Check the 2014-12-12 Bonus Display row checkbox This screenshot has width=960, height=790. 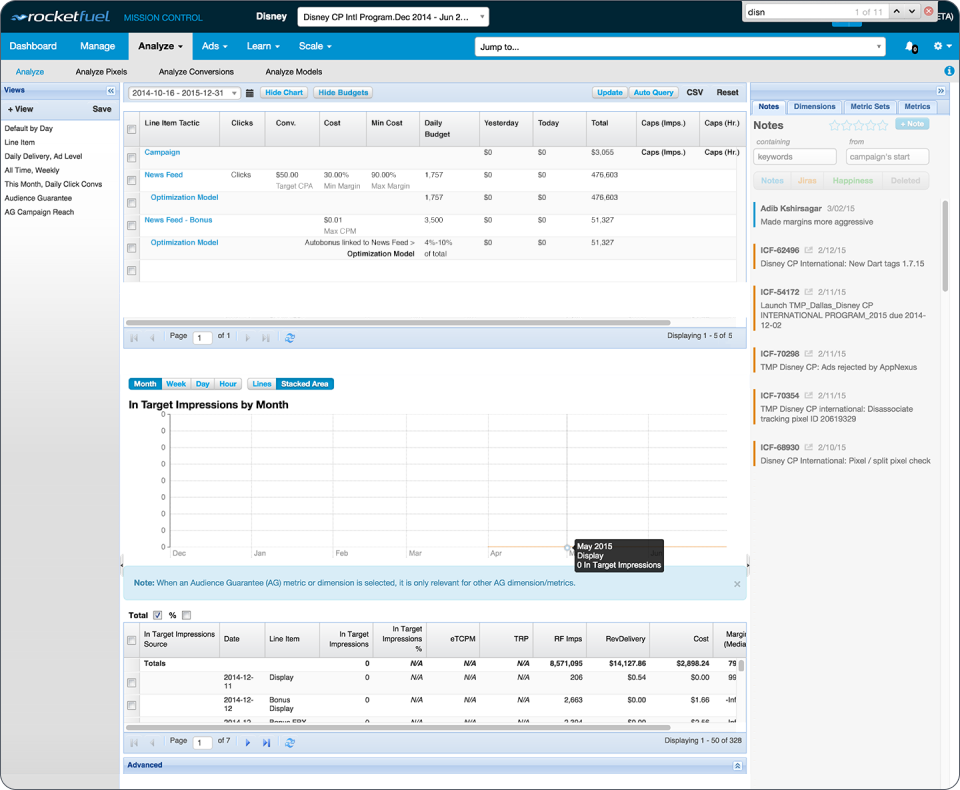pyautogui.click(x=132, y=705)
